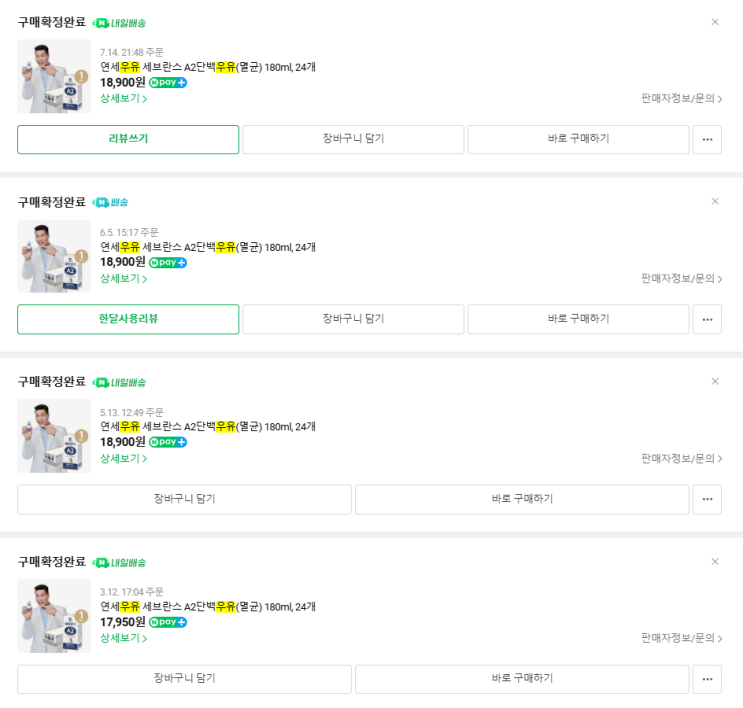Screen dimensions: 743x708
Task: Expand 상세보기 for the 7.14 order
Action: [123, 98]
